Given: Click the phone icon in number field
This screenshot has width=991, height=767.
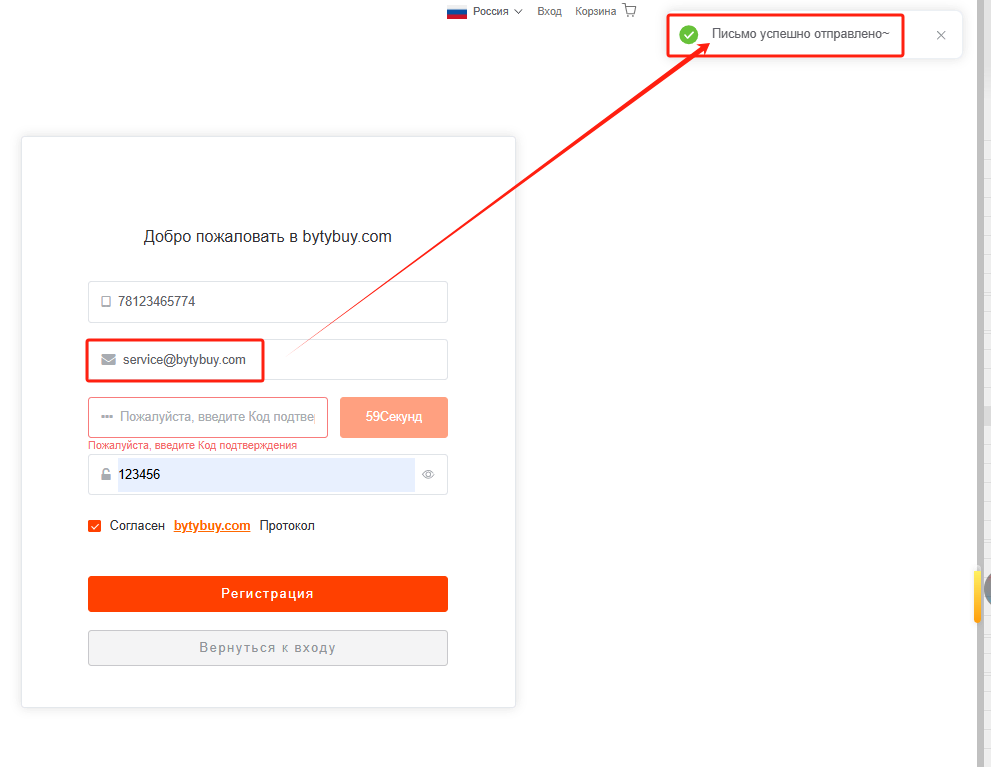Looking at the screenshot, I should coord(106,301).
